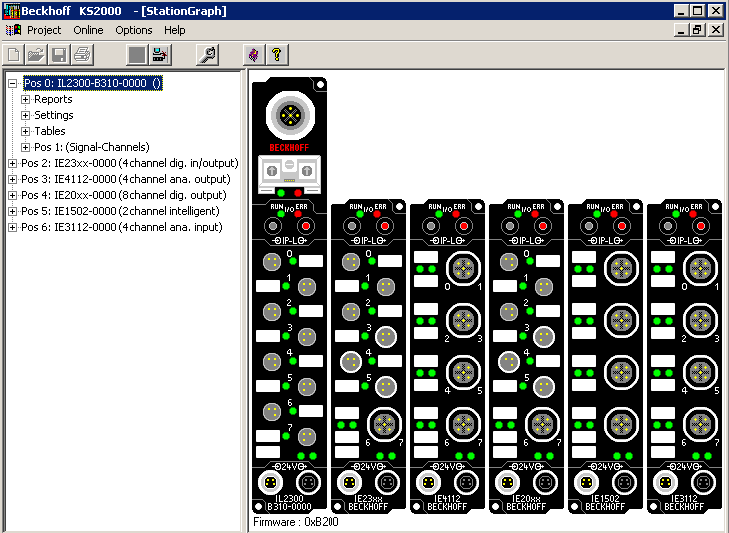Screen dimensions: 729x533
Task: Click the Open project folder icon
Action: point(36,55)
